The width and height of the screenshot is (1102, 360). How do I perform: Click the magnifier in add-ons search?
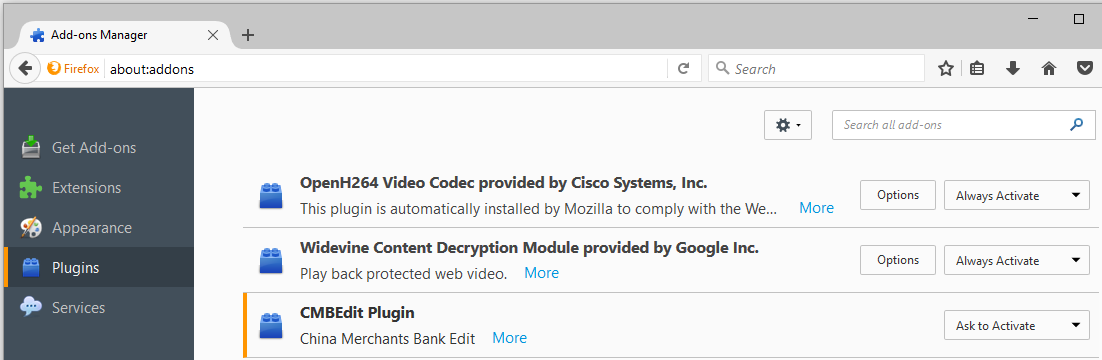tap(1076, 124)
